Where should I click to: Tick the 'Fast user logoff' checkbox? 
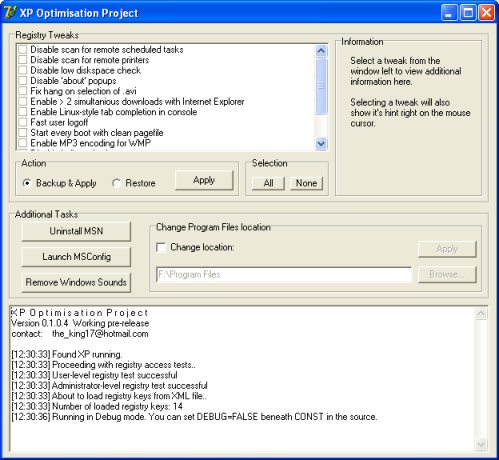pyautogui.click(x=23, y=122)
